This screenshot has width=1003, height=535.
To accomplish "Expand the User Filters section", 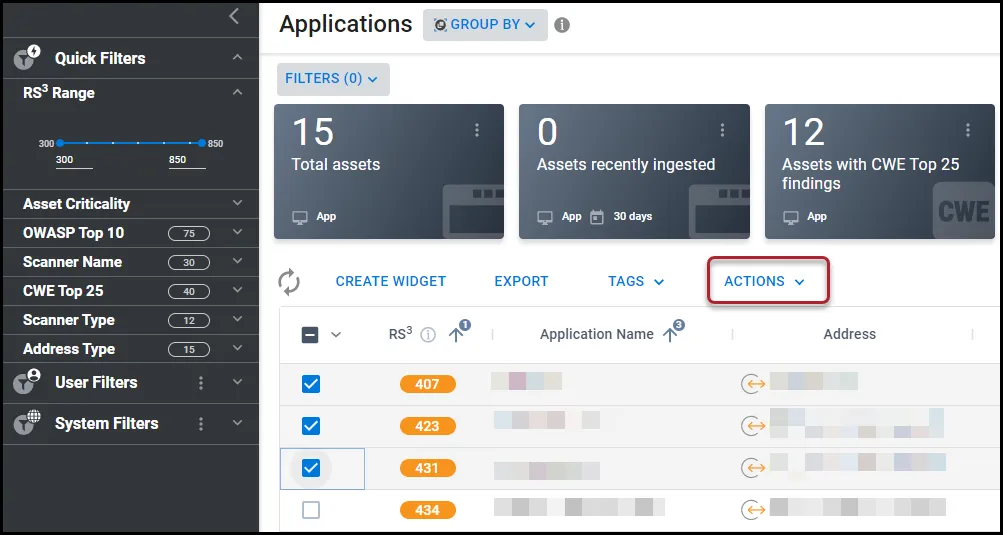I will (x=237, y=382).
